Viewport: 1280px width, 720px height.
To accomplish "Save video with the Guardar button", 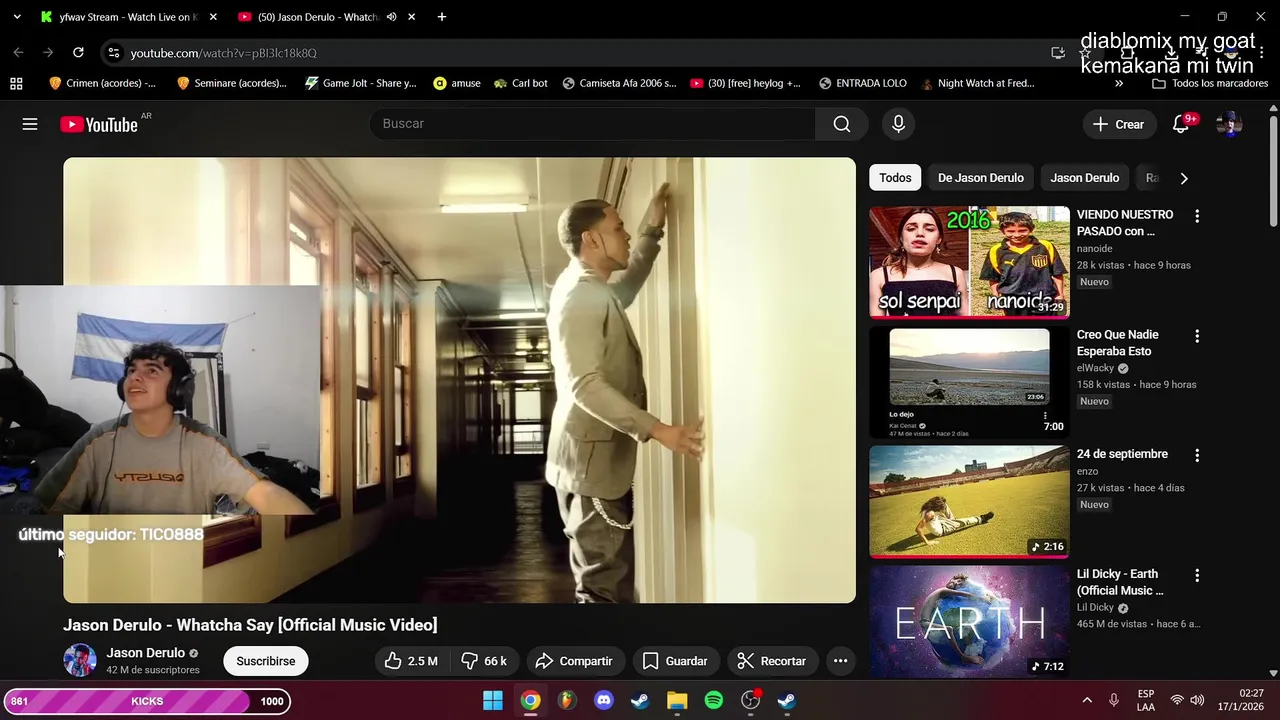I will (675, 661).
